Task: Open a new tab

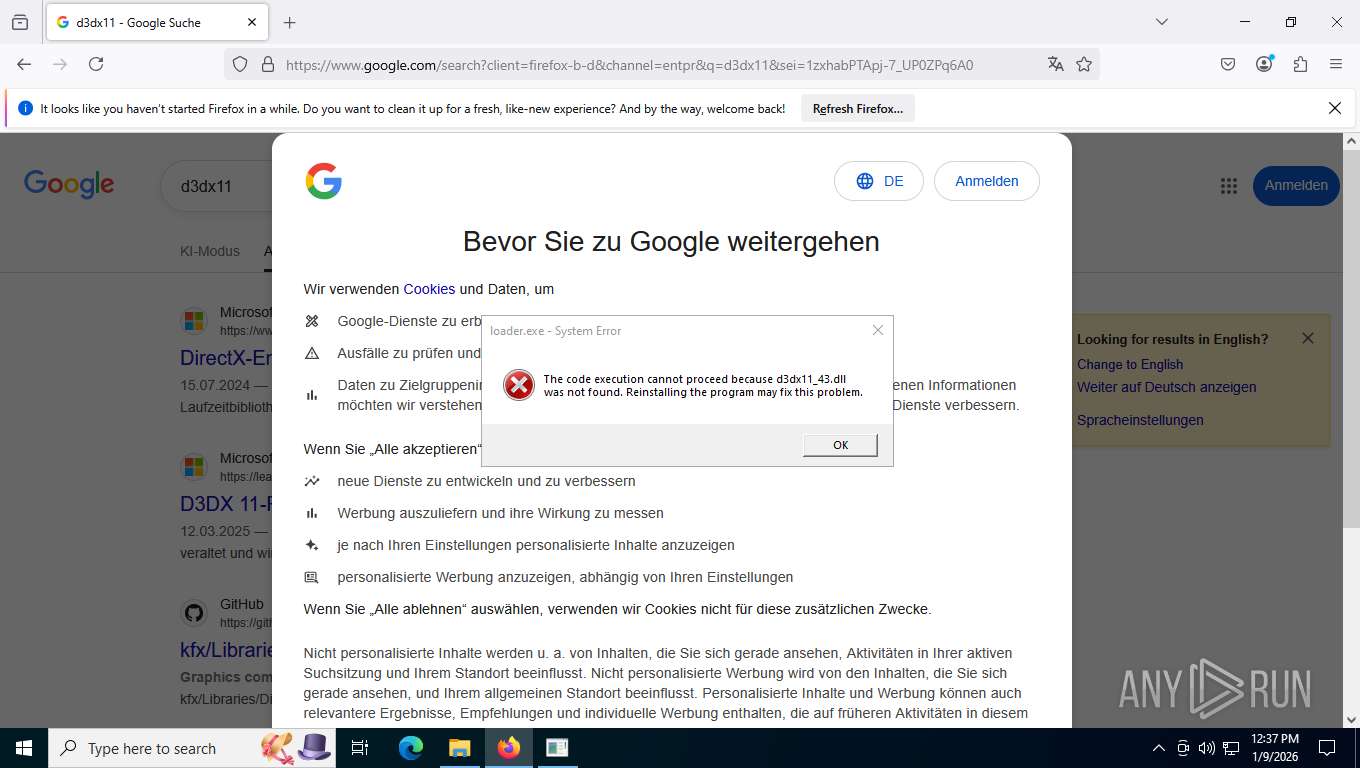Action: [290, 22]
